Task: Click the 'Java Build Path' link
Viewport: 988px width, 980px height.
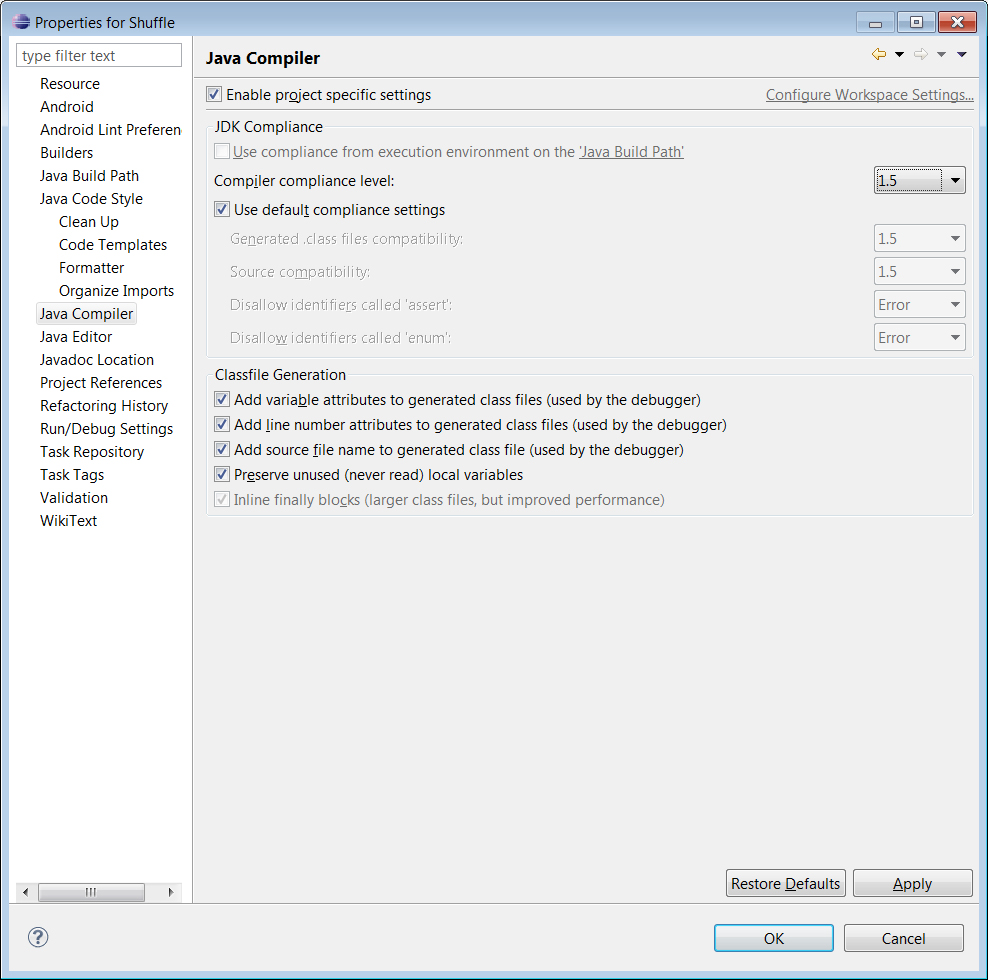Action: pyautogui.click(x=631, y=150)
